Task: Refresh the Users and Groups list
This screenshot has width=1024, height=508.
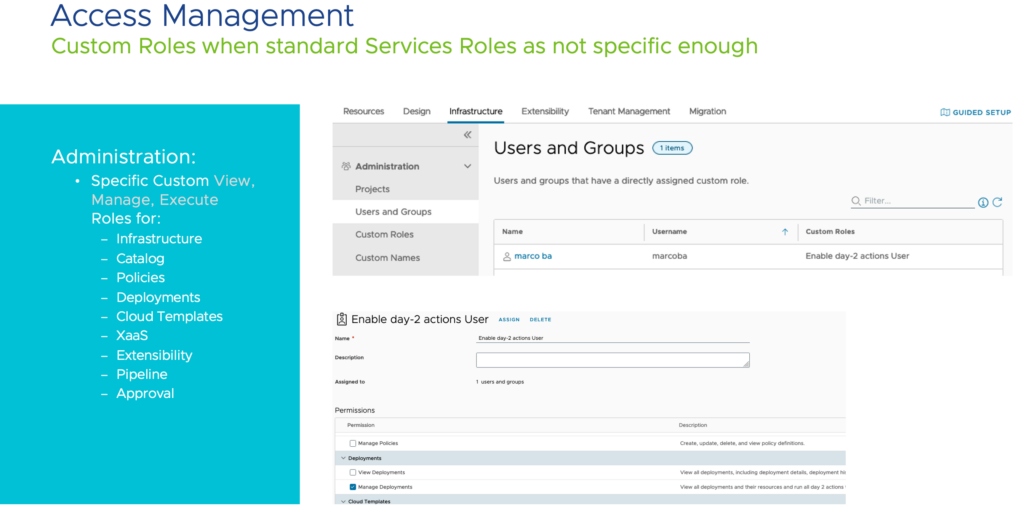Action: tap(997, 202)
